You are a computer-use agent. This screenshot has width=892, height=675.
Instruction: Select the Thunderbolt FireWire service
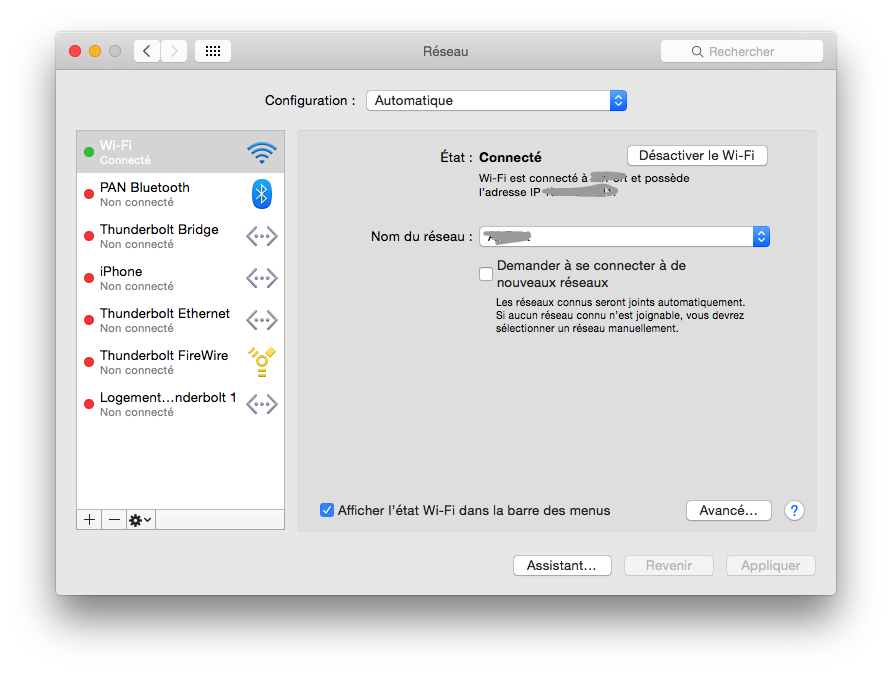[x=180, y=362]
